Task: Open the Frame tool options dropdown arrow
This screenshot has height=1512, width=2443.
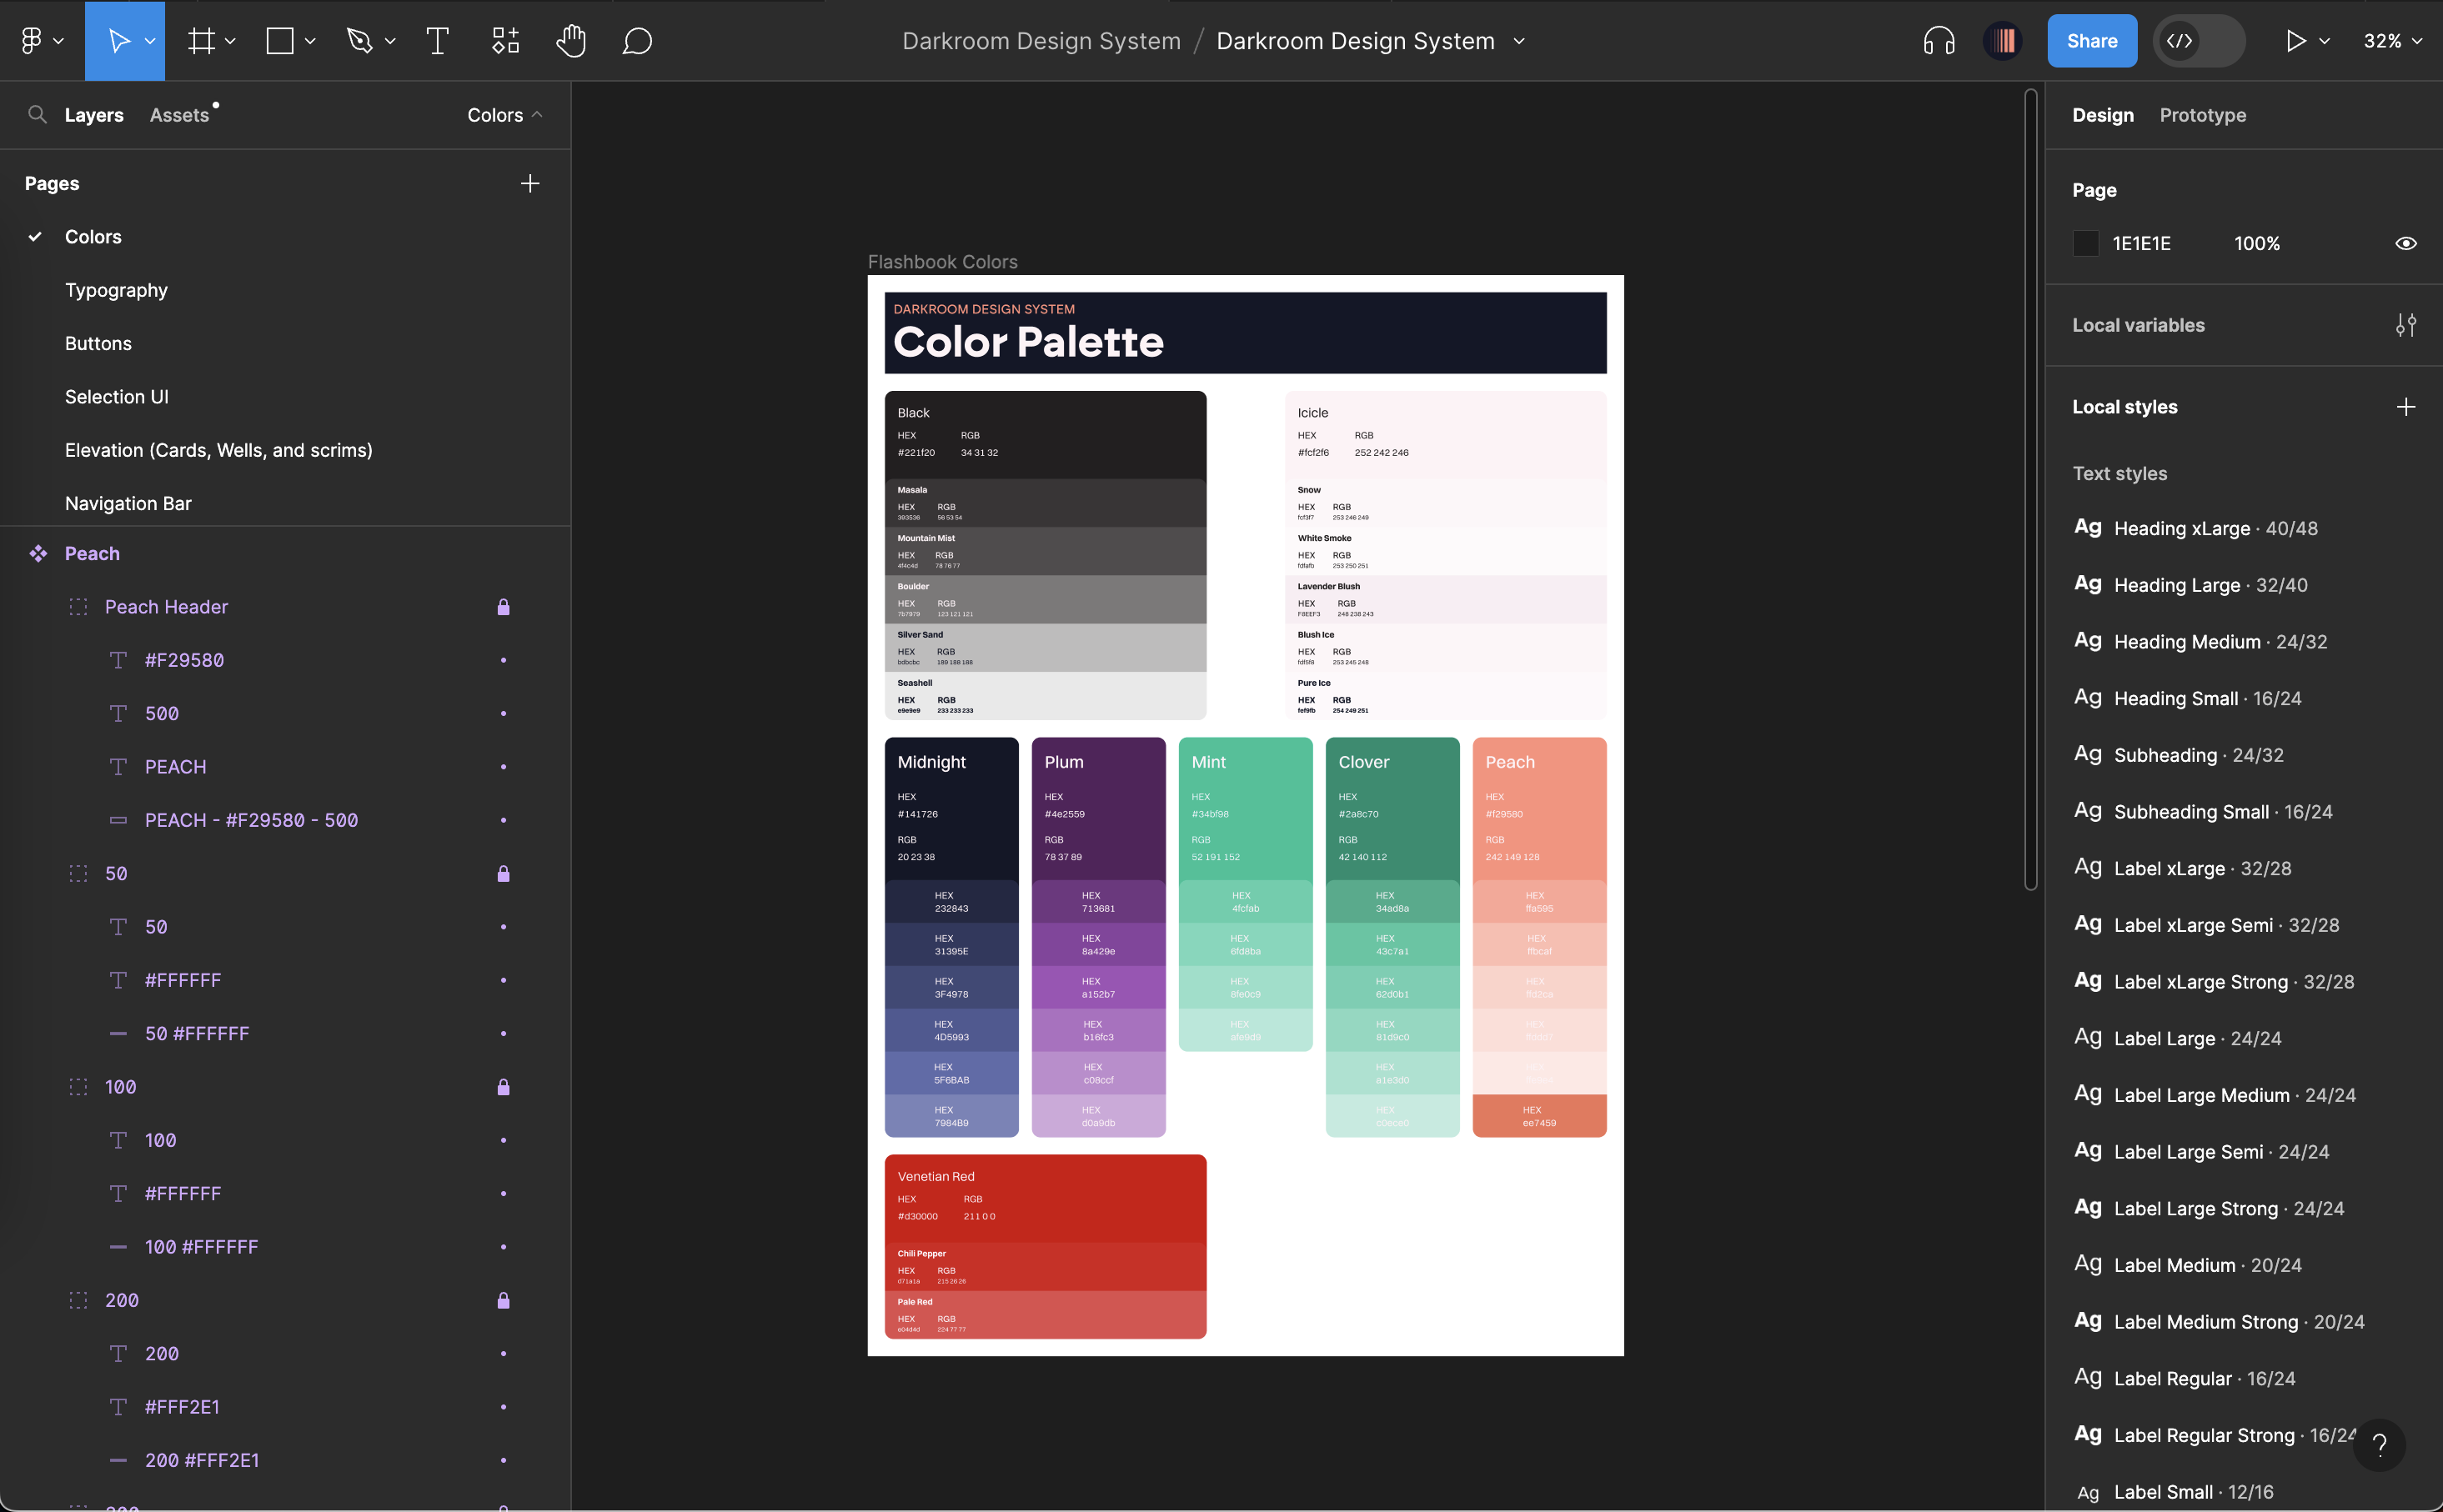Action: pyautogui.click(x=230, y=41)
